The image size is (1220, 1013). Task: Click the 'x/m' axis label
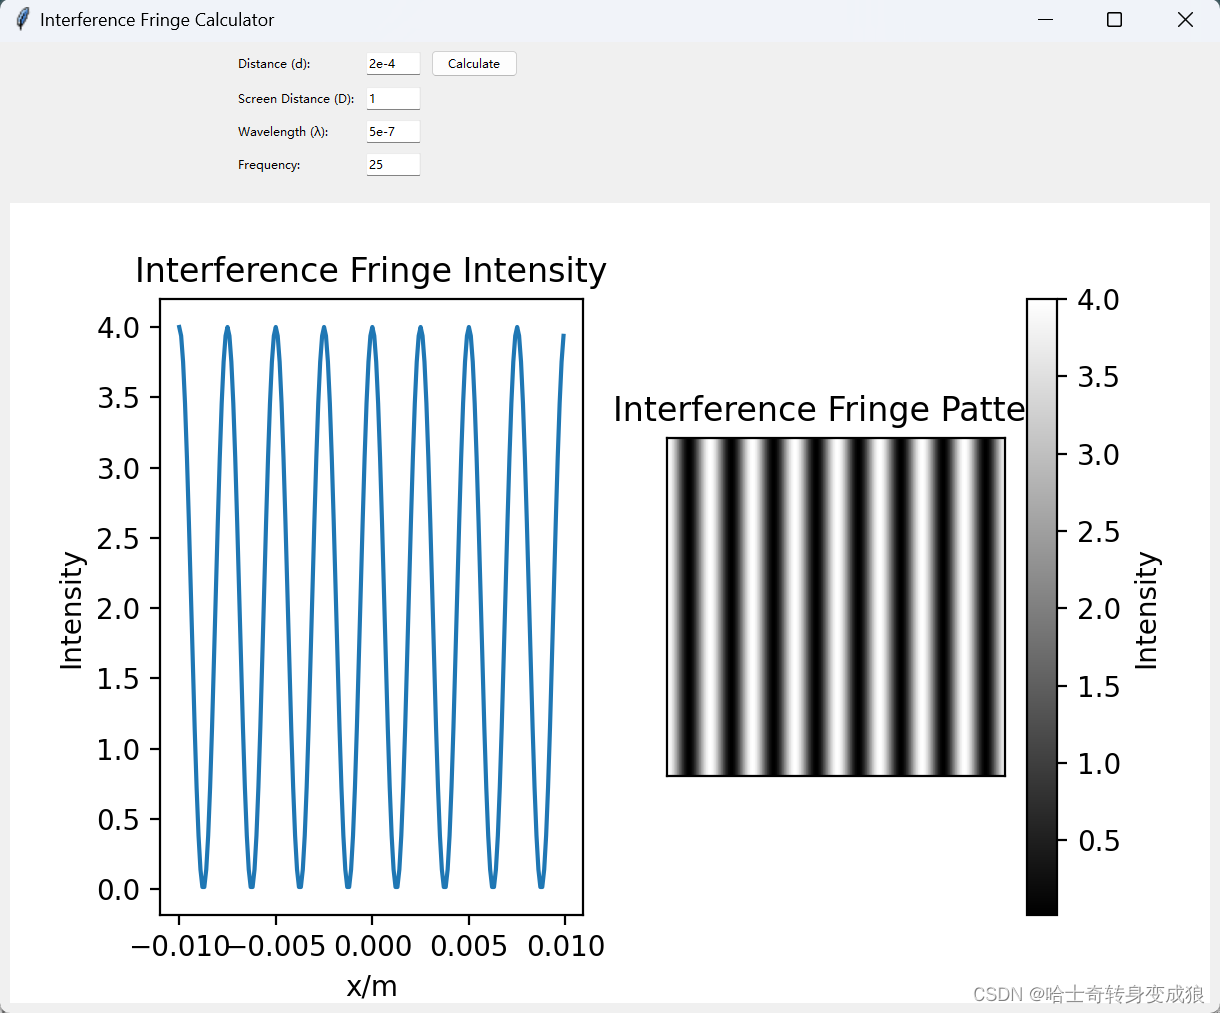[372, 986]
